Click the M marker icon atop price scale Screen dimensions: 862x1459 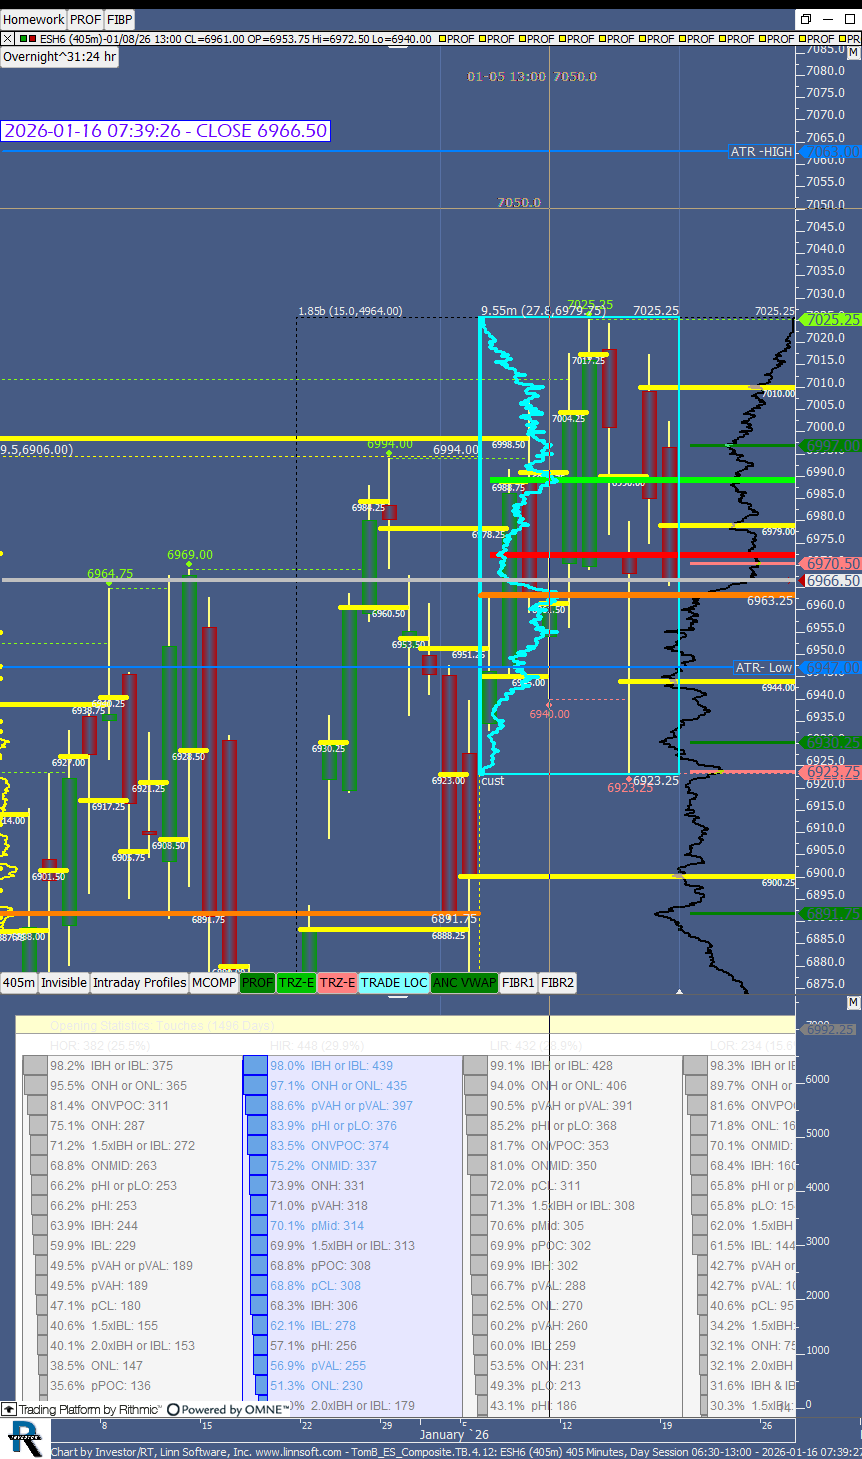pos(853,53)
